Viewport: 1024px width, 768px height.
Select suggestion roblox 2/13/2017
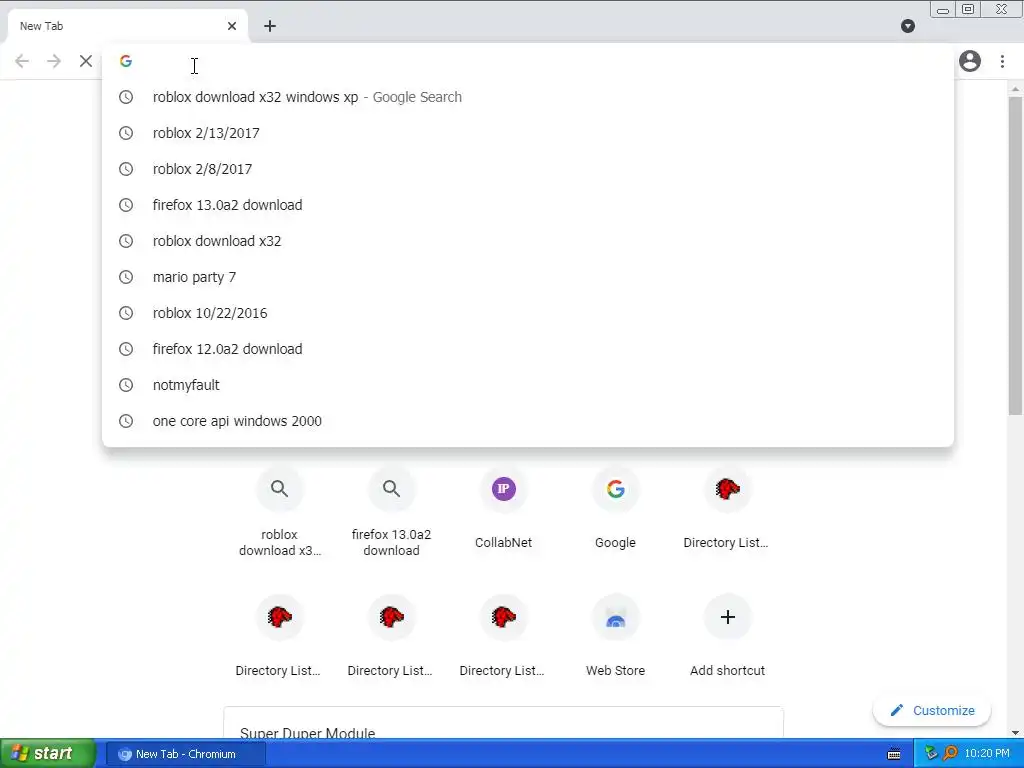(528, 133)
